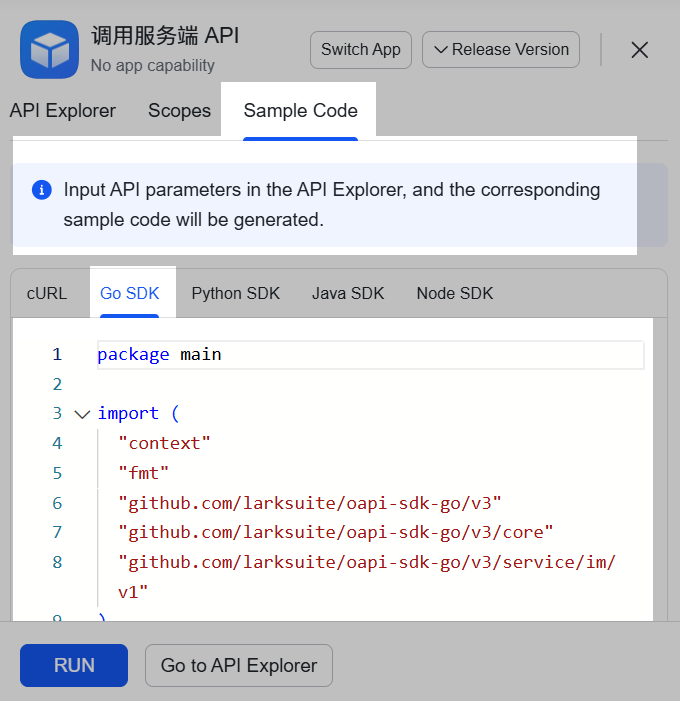Viewport: 680px width, 701px height.
Task: Click the 'No app capability' subtitle
Action: point(152,66)
